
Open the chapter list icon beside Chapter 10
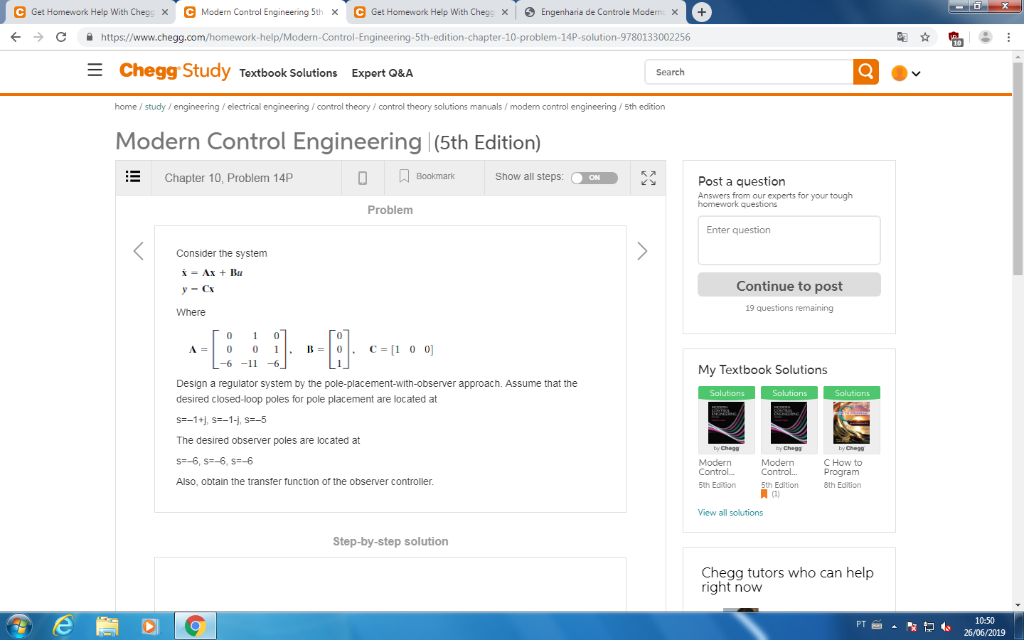point(133,177)
